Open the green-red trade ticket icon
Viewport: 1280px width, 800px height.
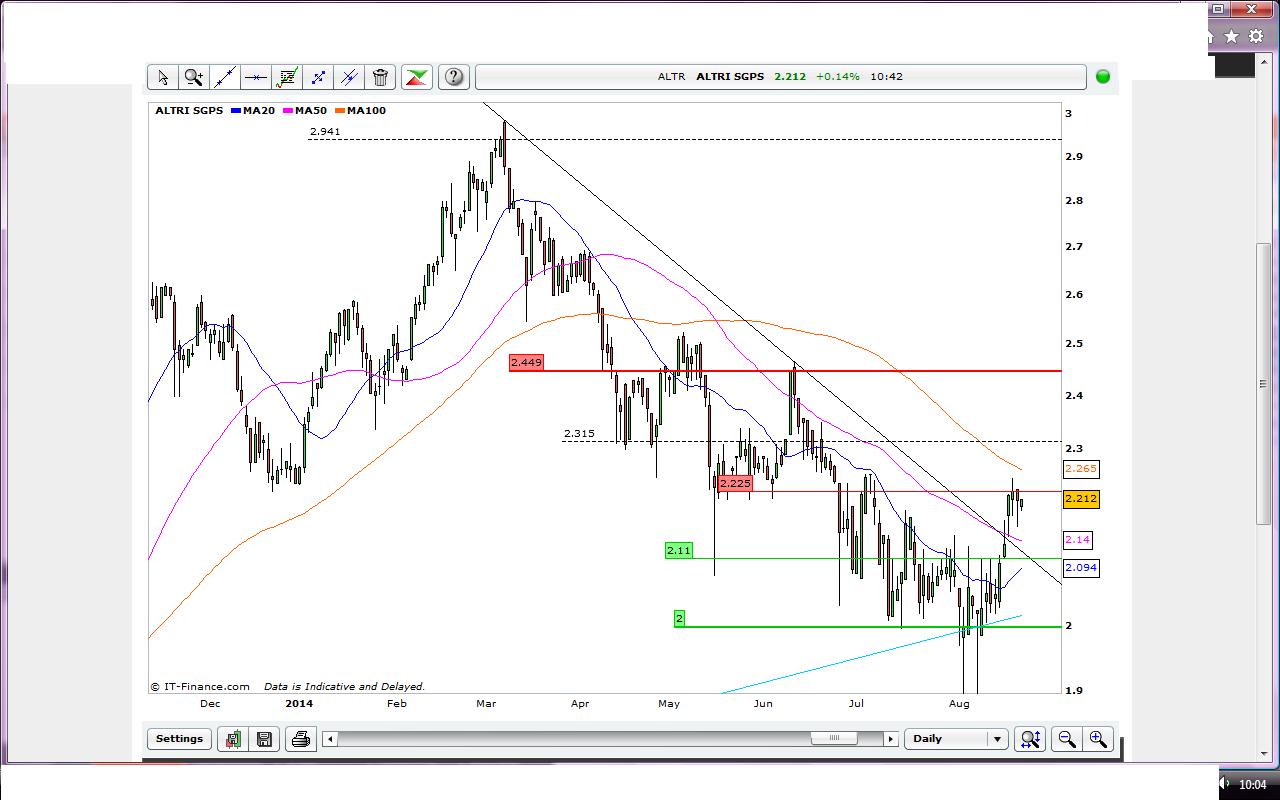tap(417, 77)
